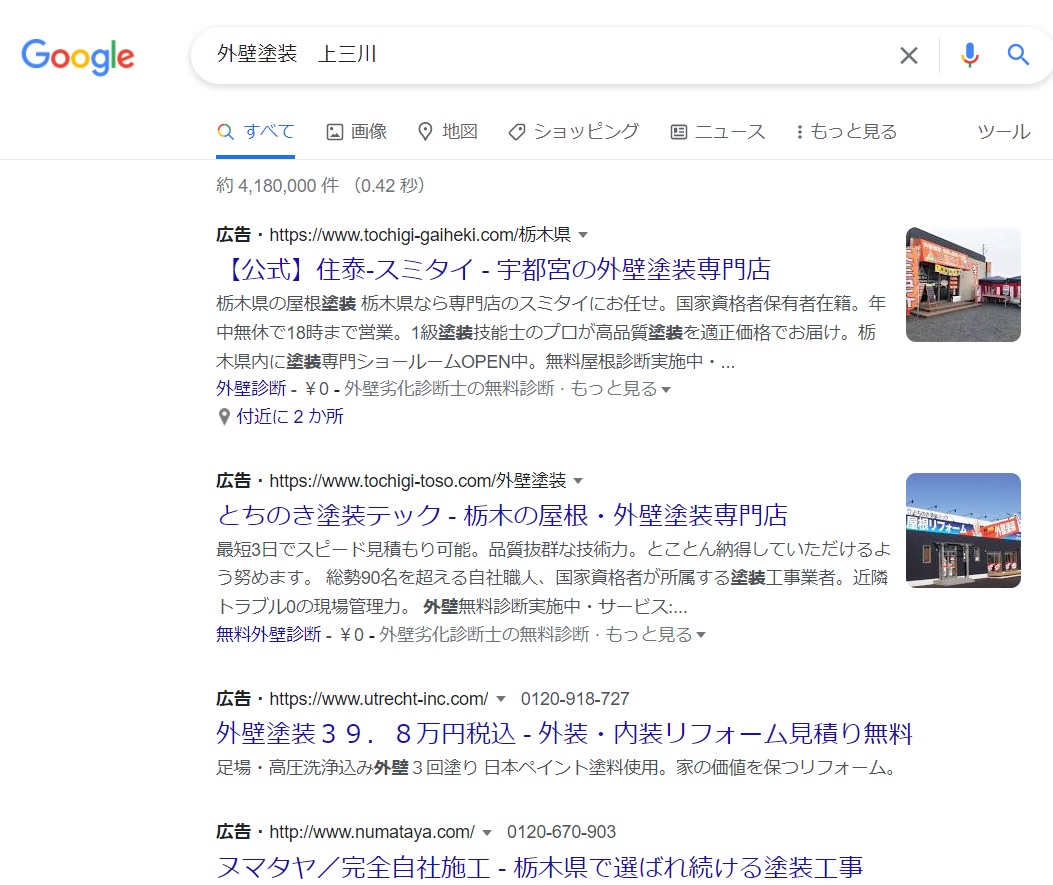Open the ツール options
This screenshot has width=1053, height=885.
pos(1003,132)
